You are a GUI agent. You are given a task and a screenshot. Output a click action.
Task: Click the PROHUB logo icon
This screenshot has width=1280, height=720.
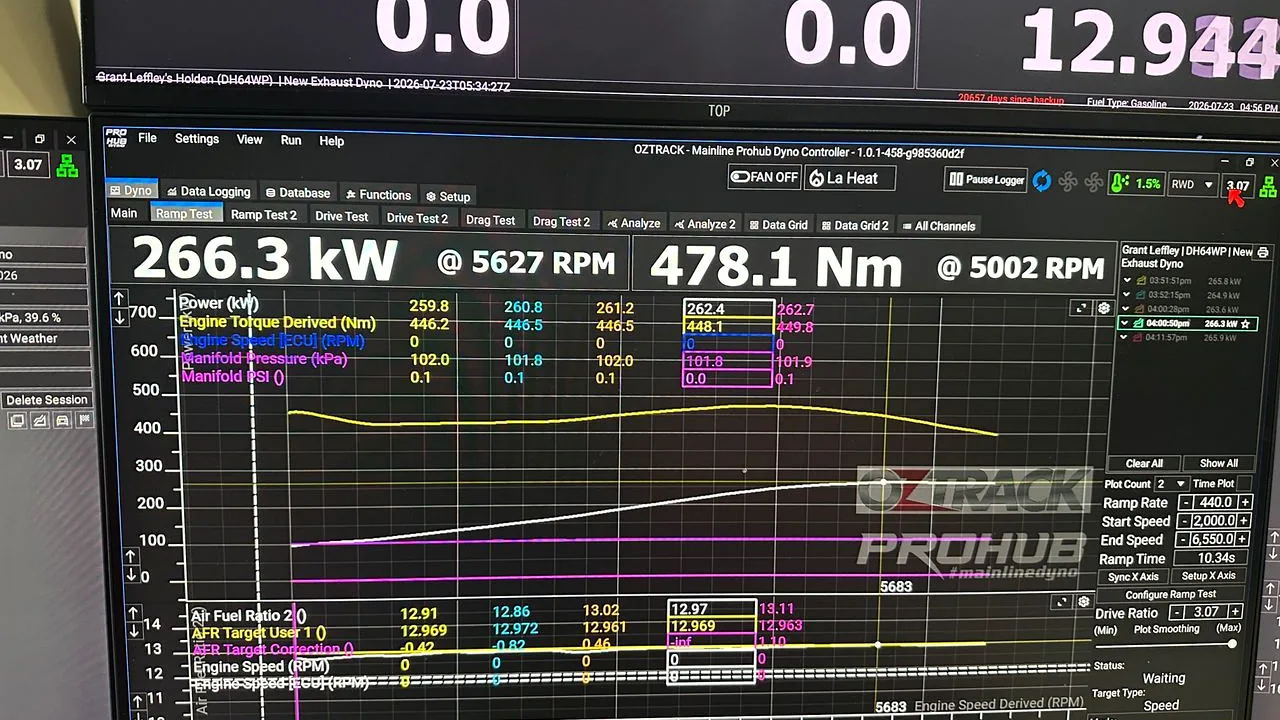tap(116, 138)
